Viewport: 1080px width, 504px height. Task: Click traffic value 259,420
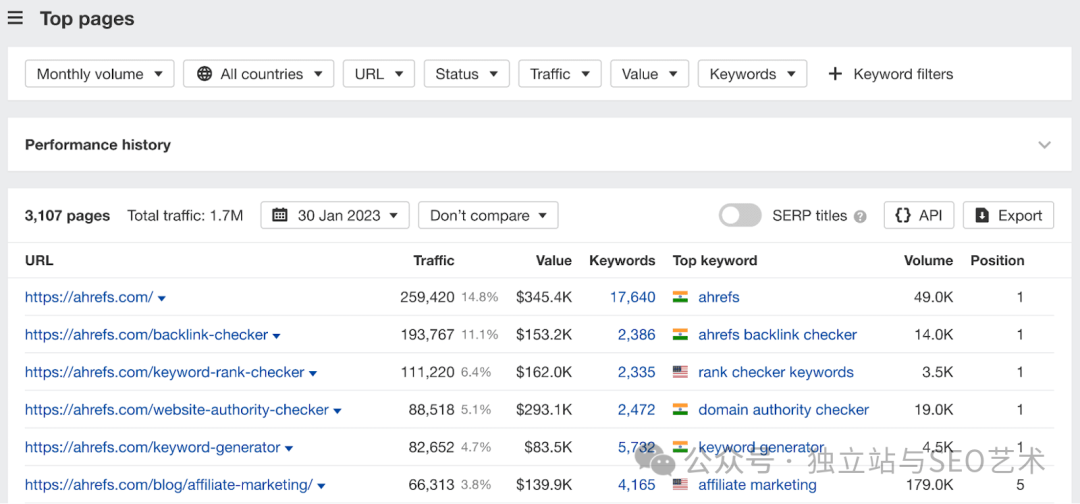[427, 297]
